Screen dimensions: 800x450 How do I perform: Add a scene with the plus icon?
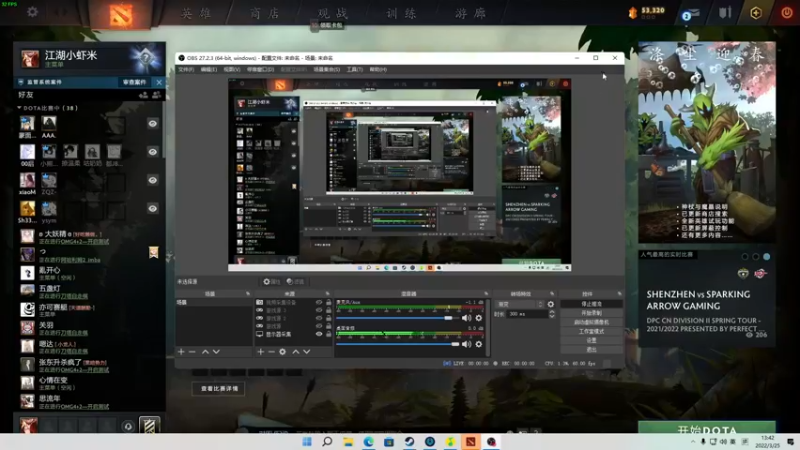point(181,352)
